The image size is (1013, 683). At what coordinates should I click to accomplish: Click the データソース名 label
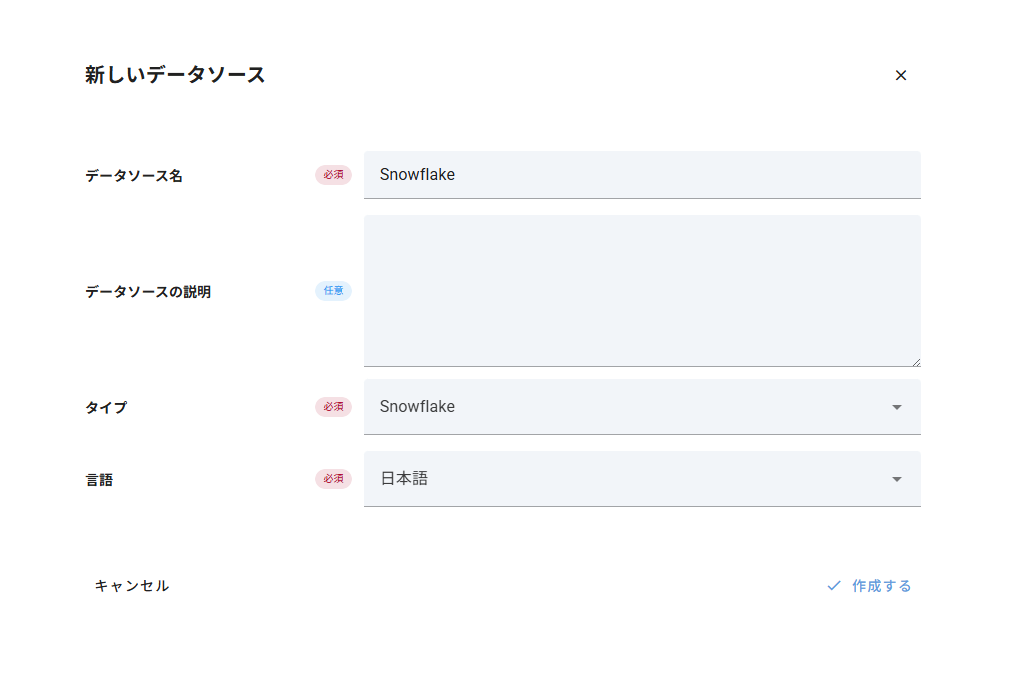coord(134,176)
